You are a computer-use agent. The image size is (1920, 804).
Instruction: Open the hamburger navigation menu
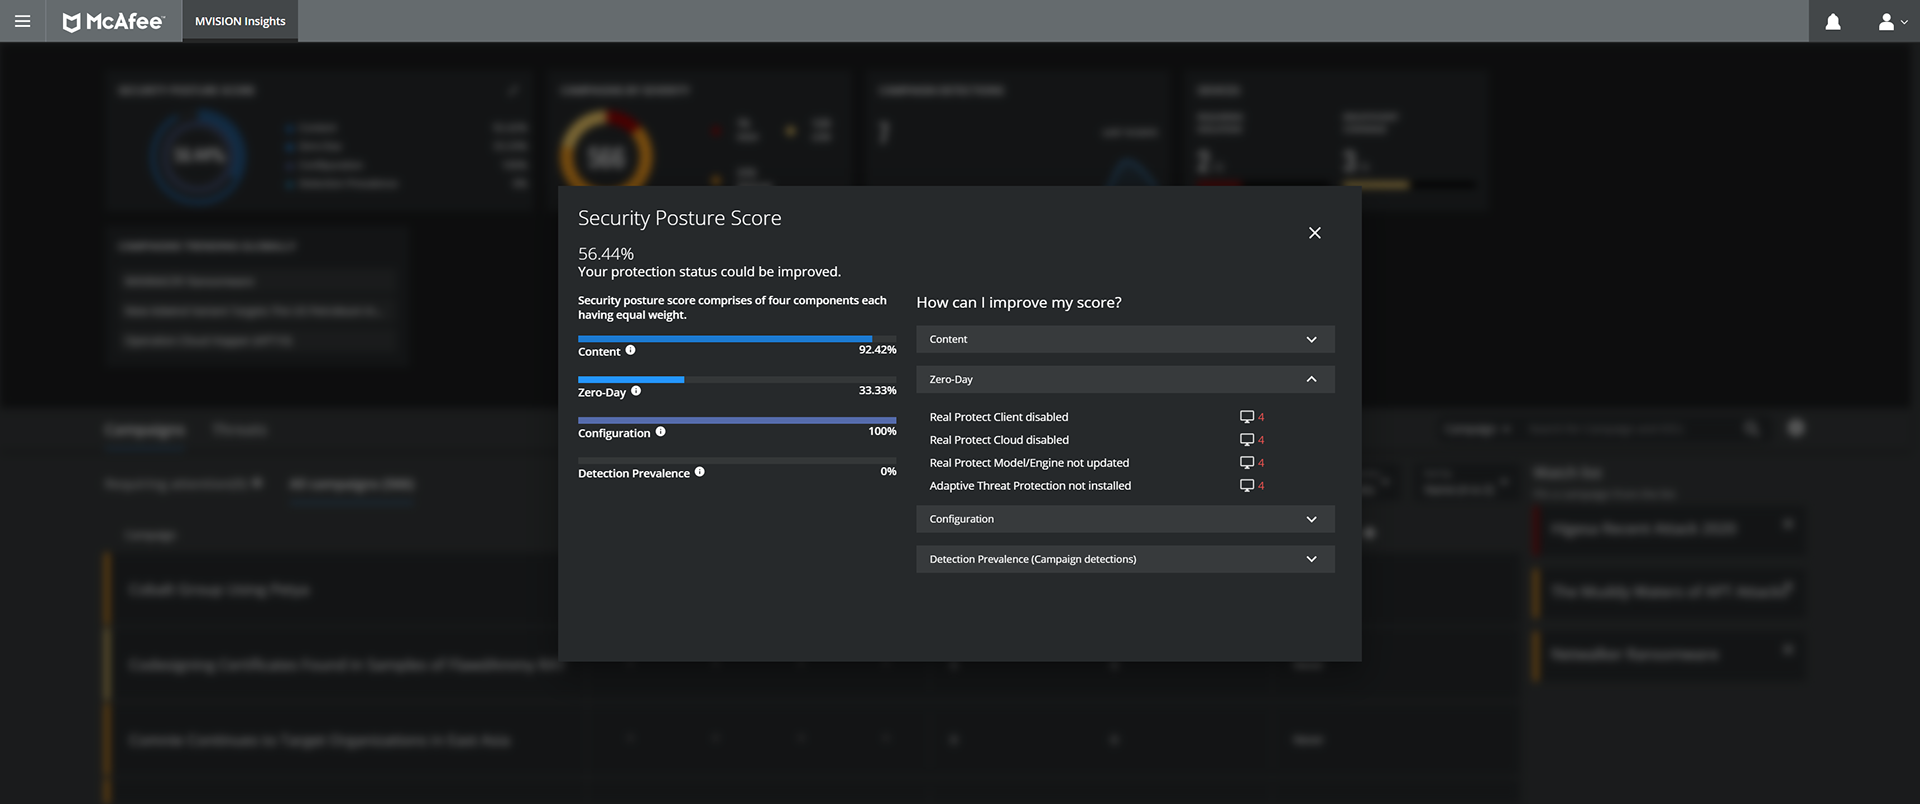(22, 21)
